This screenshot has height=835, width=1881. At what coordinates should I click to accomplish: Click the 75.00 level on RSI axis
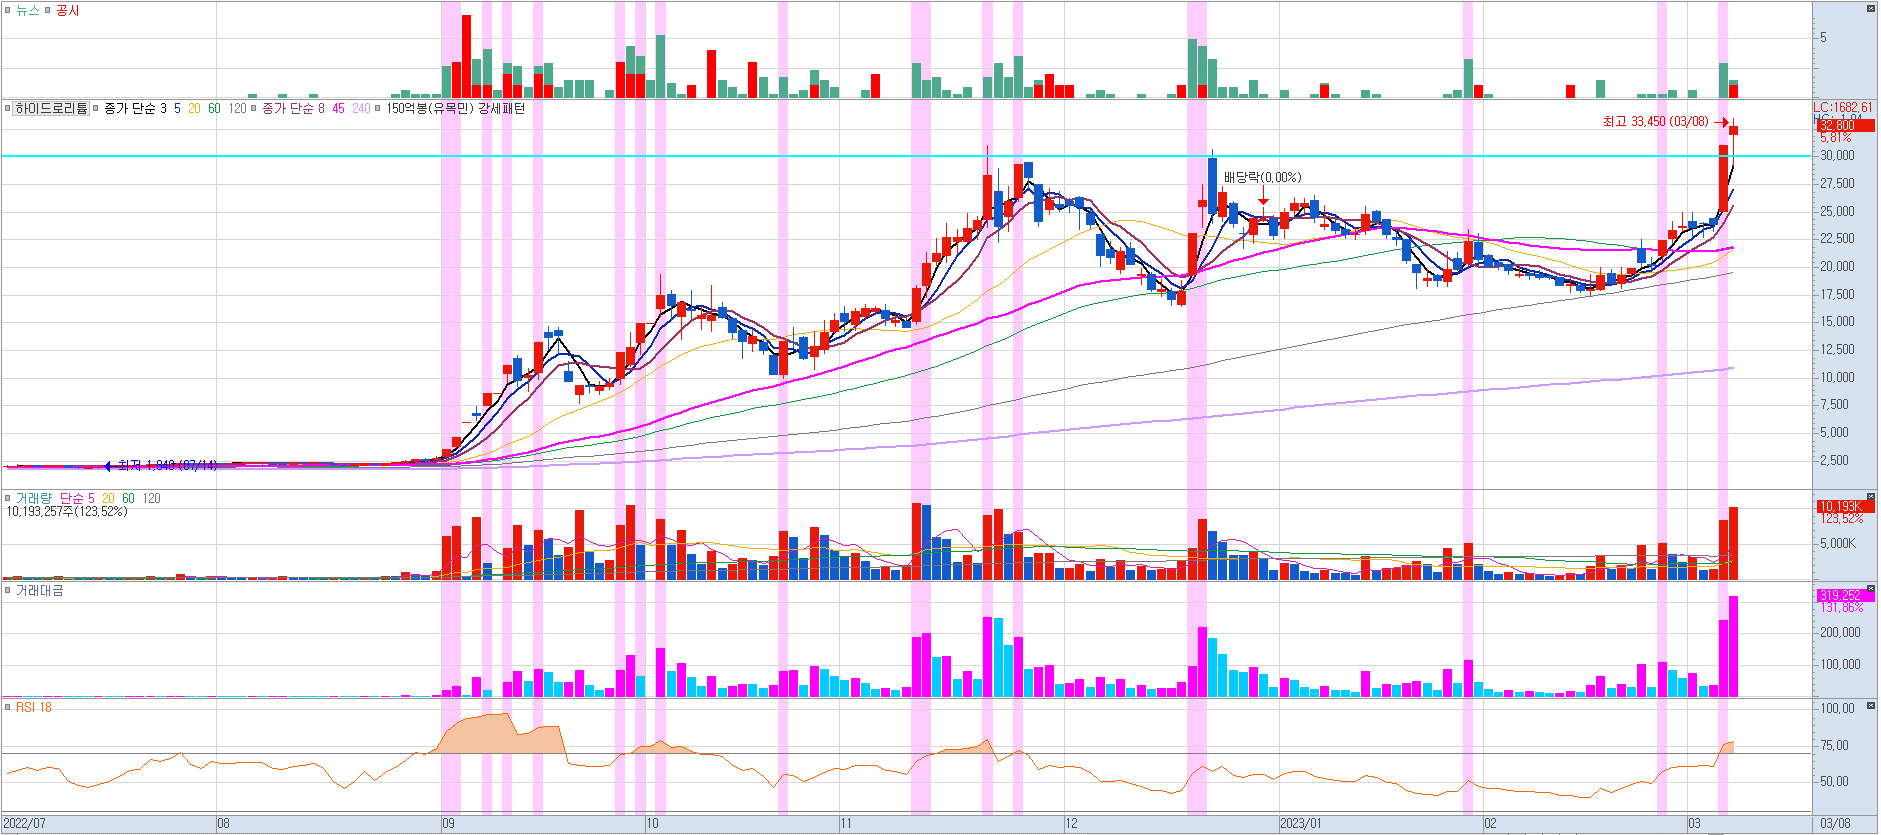click(1835, 745)
